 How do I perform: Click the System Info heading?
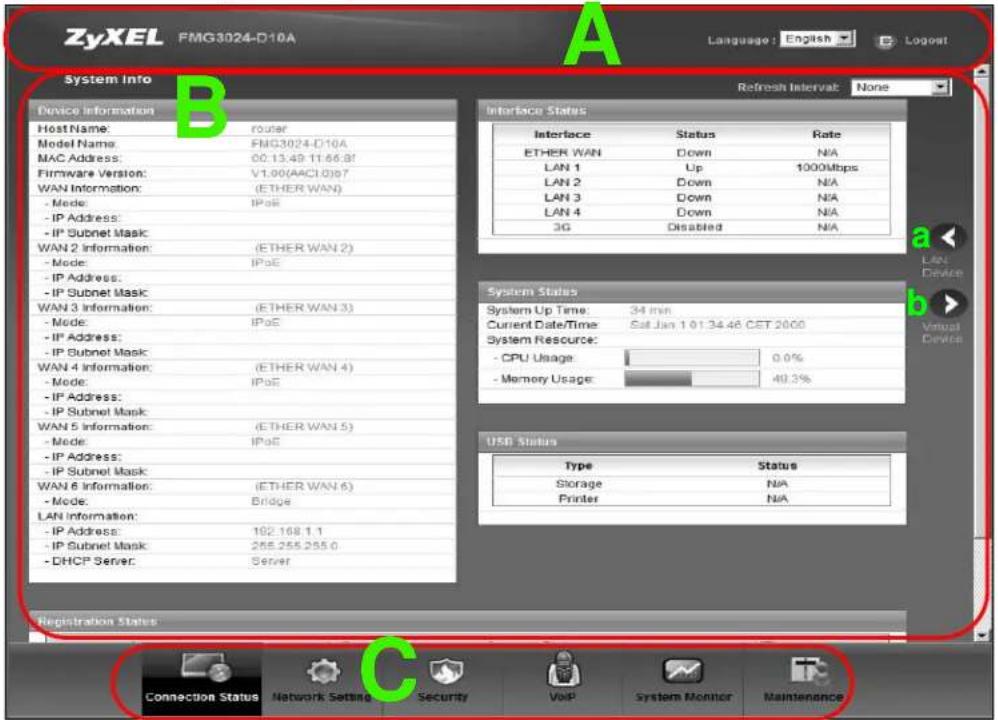(108, 80)
